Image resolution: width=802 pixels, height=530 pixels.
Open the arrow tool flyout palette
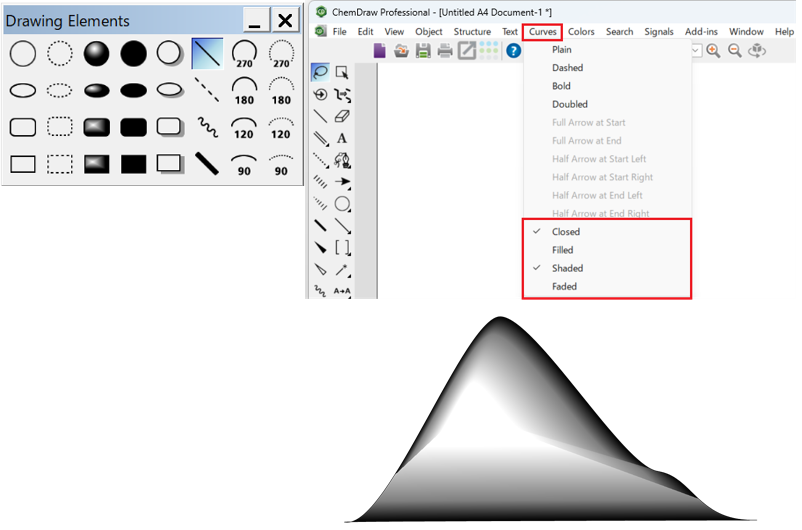343,182
